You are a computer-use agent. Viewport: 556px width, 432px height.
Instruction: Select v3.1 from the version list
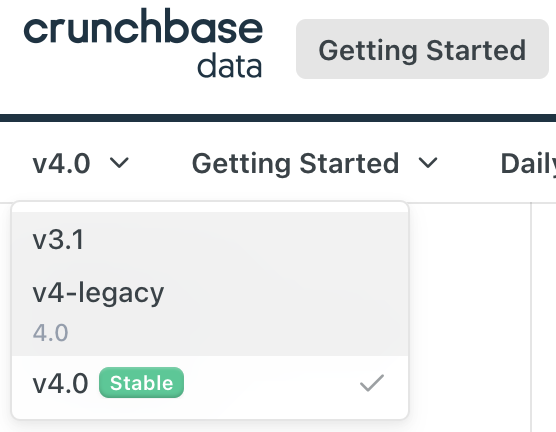pyautogui.click(x=210, y=240)
